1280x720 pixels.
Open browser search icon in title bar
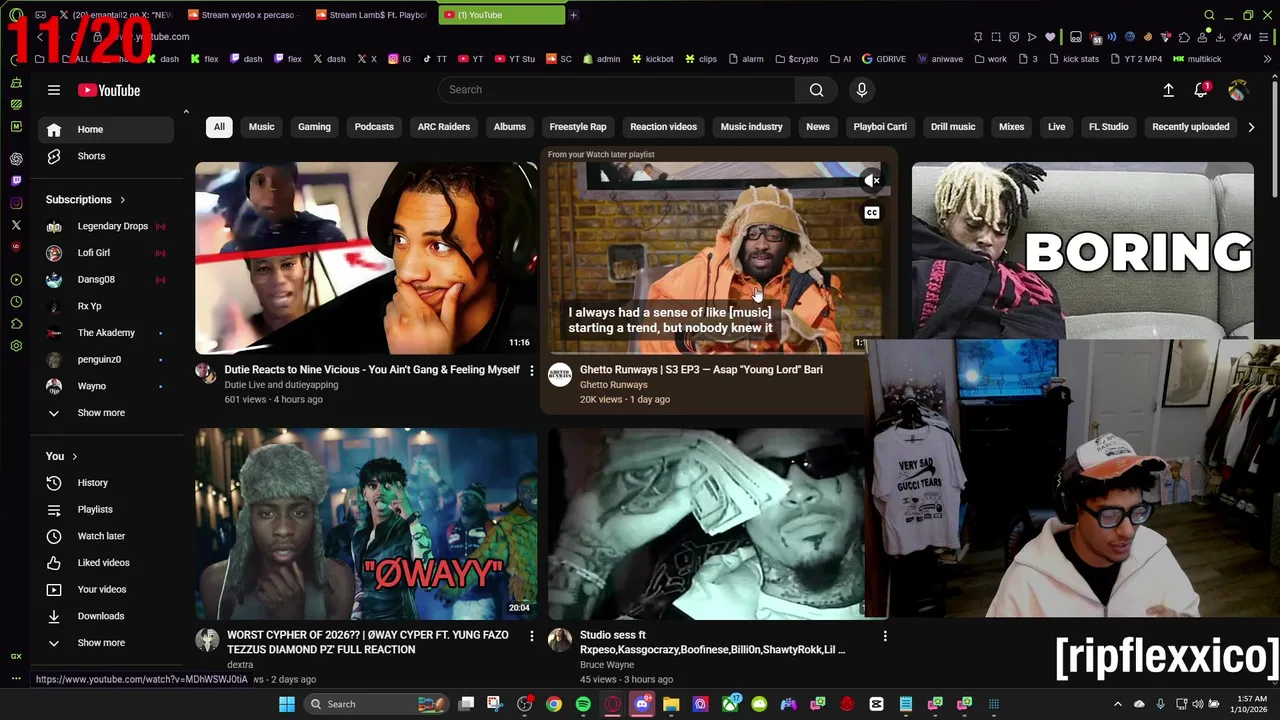pos(1209,15)
